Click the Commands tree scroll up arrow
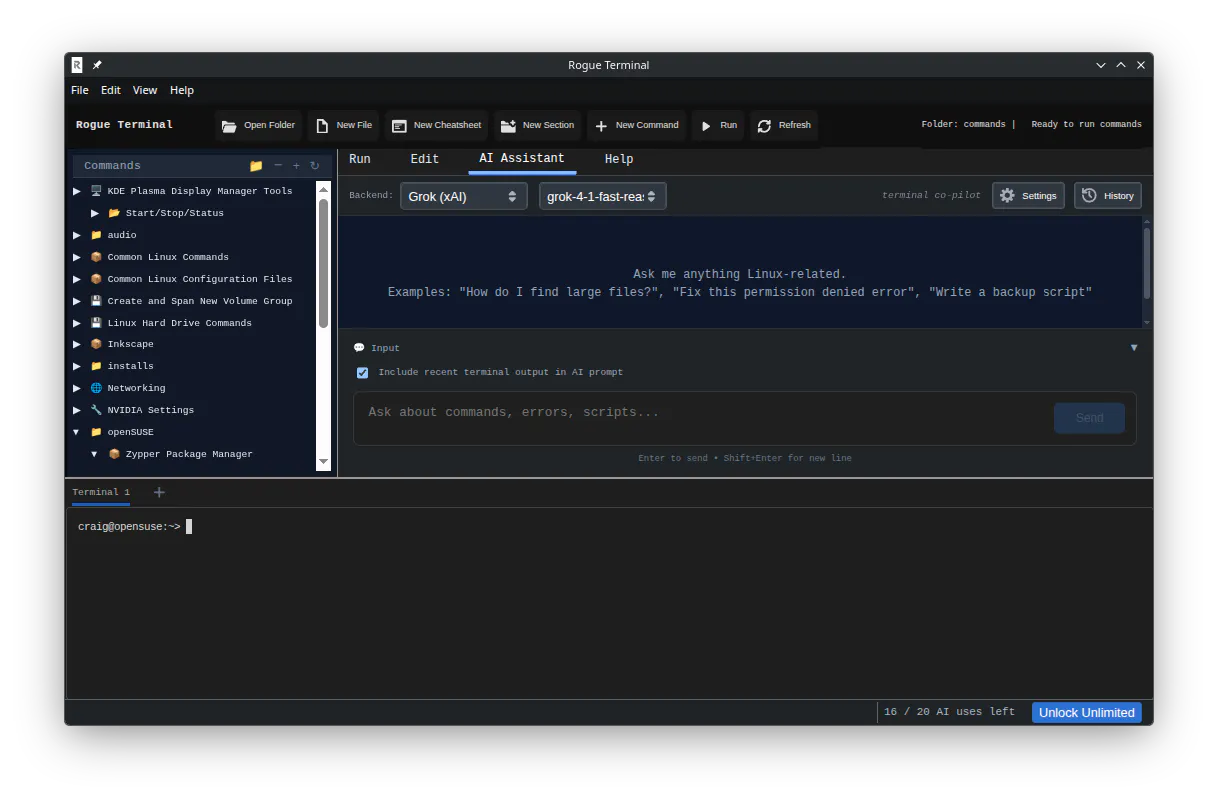The height and width of the screenshot is (802, 1218). tap(323, 188)
